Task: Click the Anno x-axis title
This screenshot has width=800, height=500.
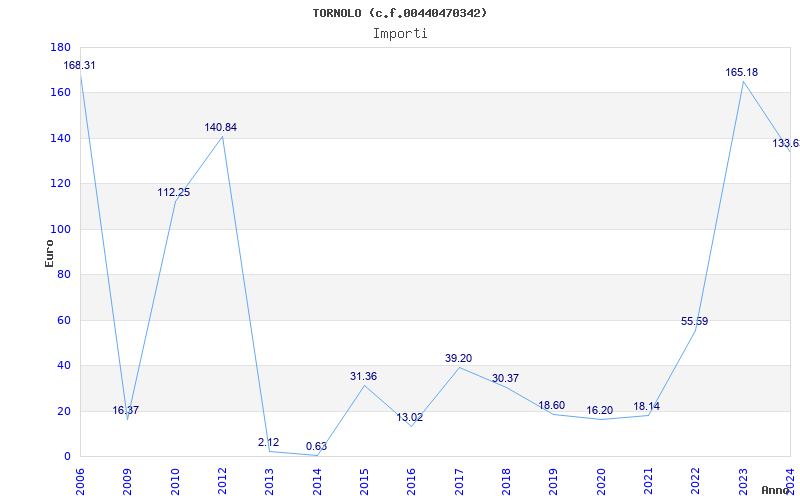Action: click(774, 490)
